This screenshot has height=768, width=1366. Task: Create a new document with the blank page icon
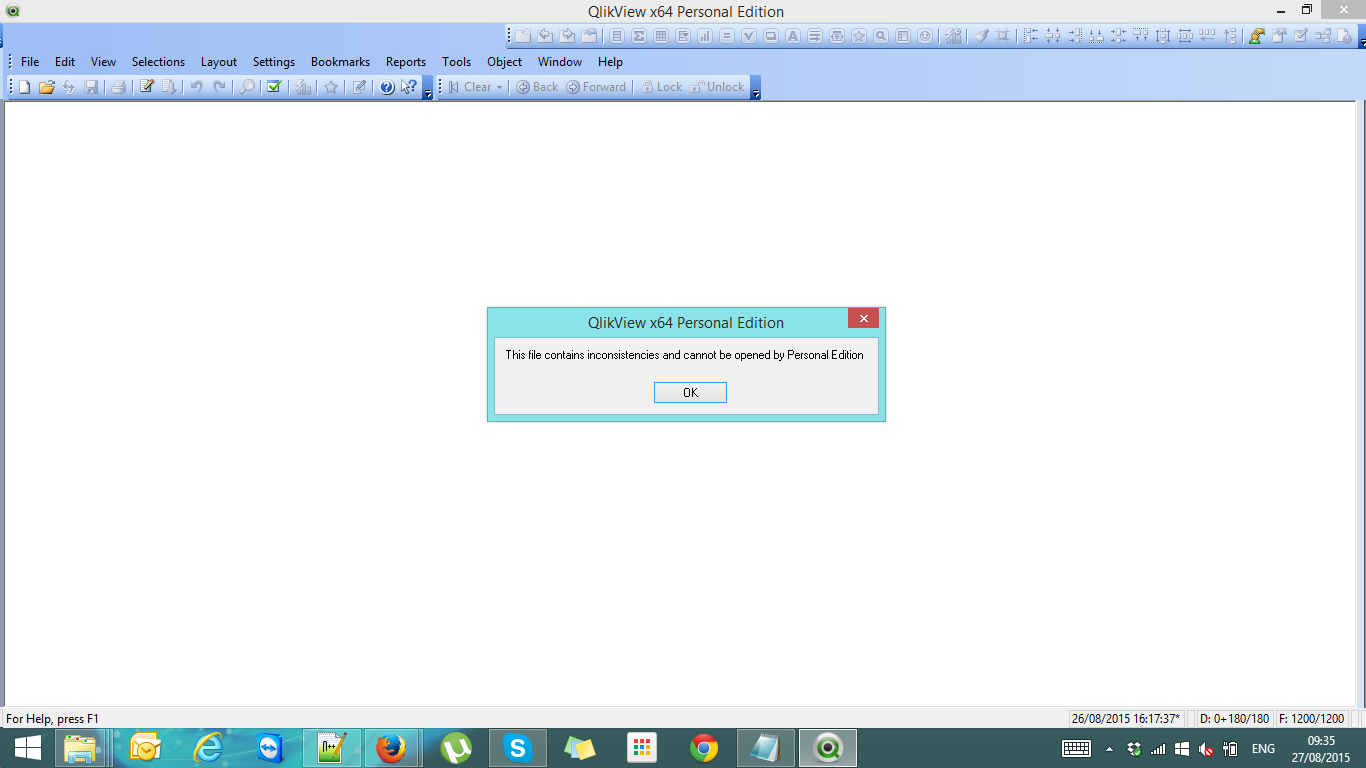tap(24, 87)
